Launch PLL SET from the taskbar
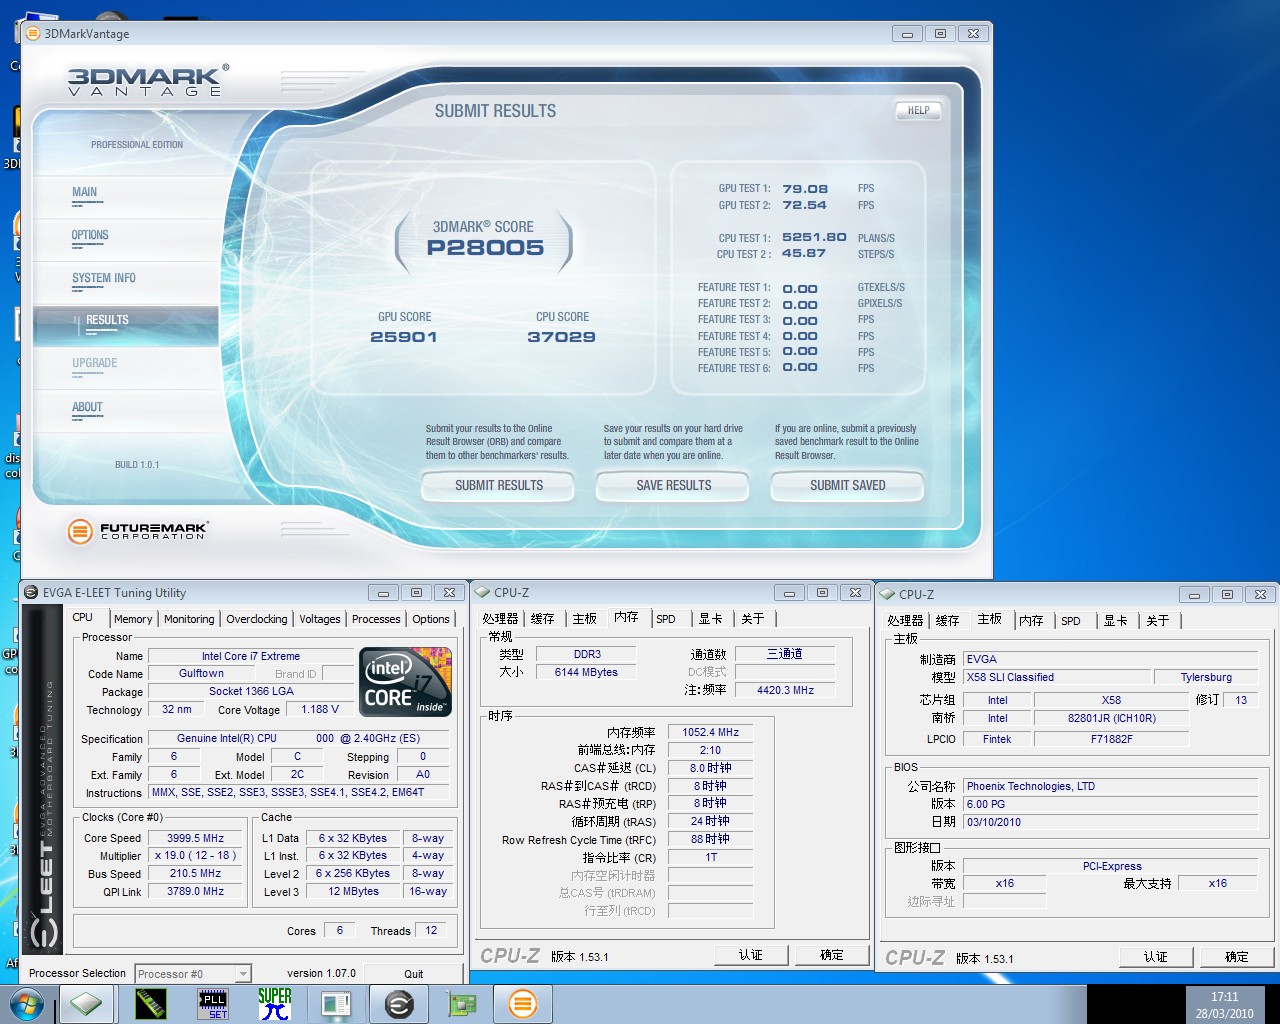This screenshot has width=1280, height=1024. tap(213, 1004)
